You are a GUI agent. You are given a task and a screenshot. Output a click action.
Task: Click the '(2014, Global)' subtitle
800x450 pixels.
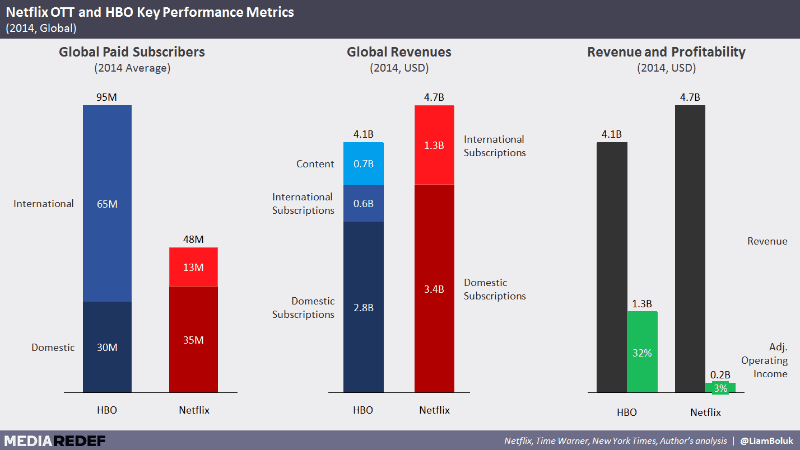coord(41,29)
